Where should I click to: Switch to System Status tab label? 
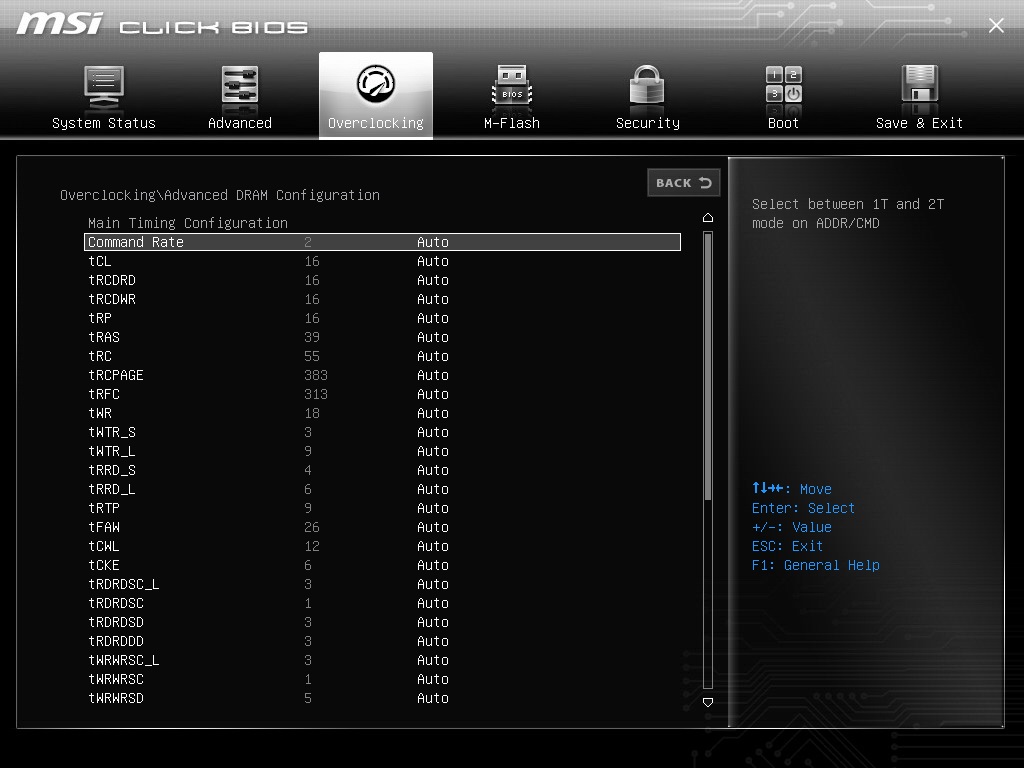(x=104, y=123)
